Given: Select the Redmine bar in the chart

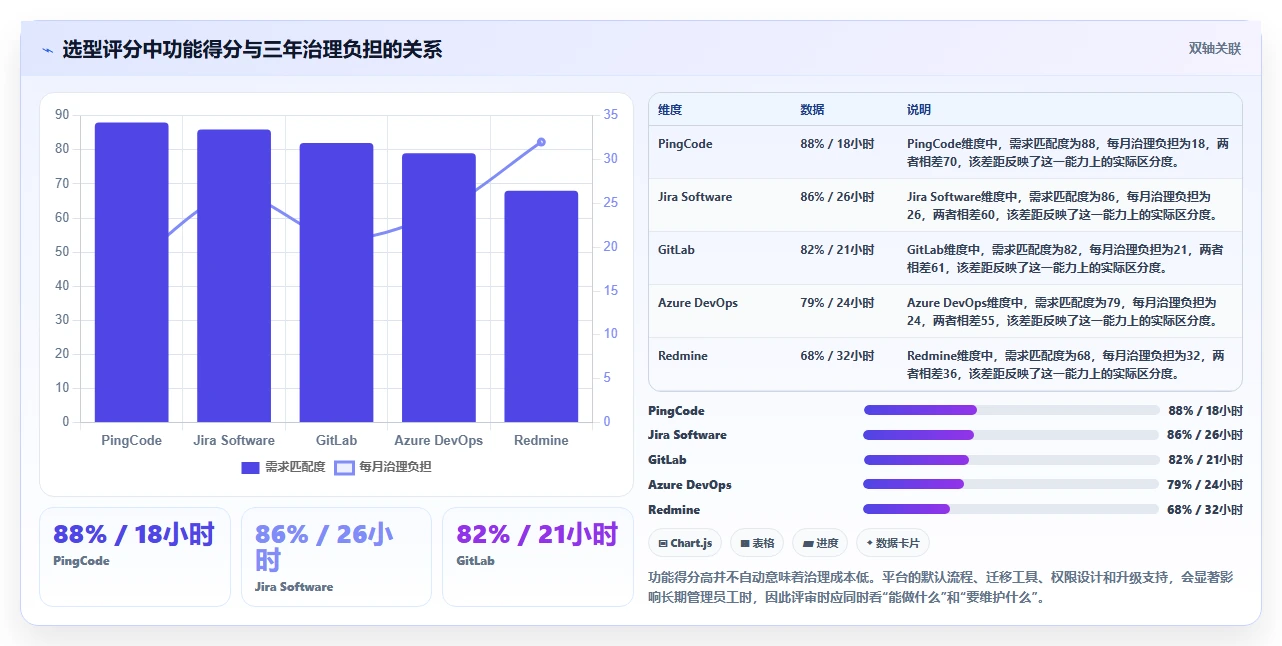Looking at the screenshot, I should [541, 306].
